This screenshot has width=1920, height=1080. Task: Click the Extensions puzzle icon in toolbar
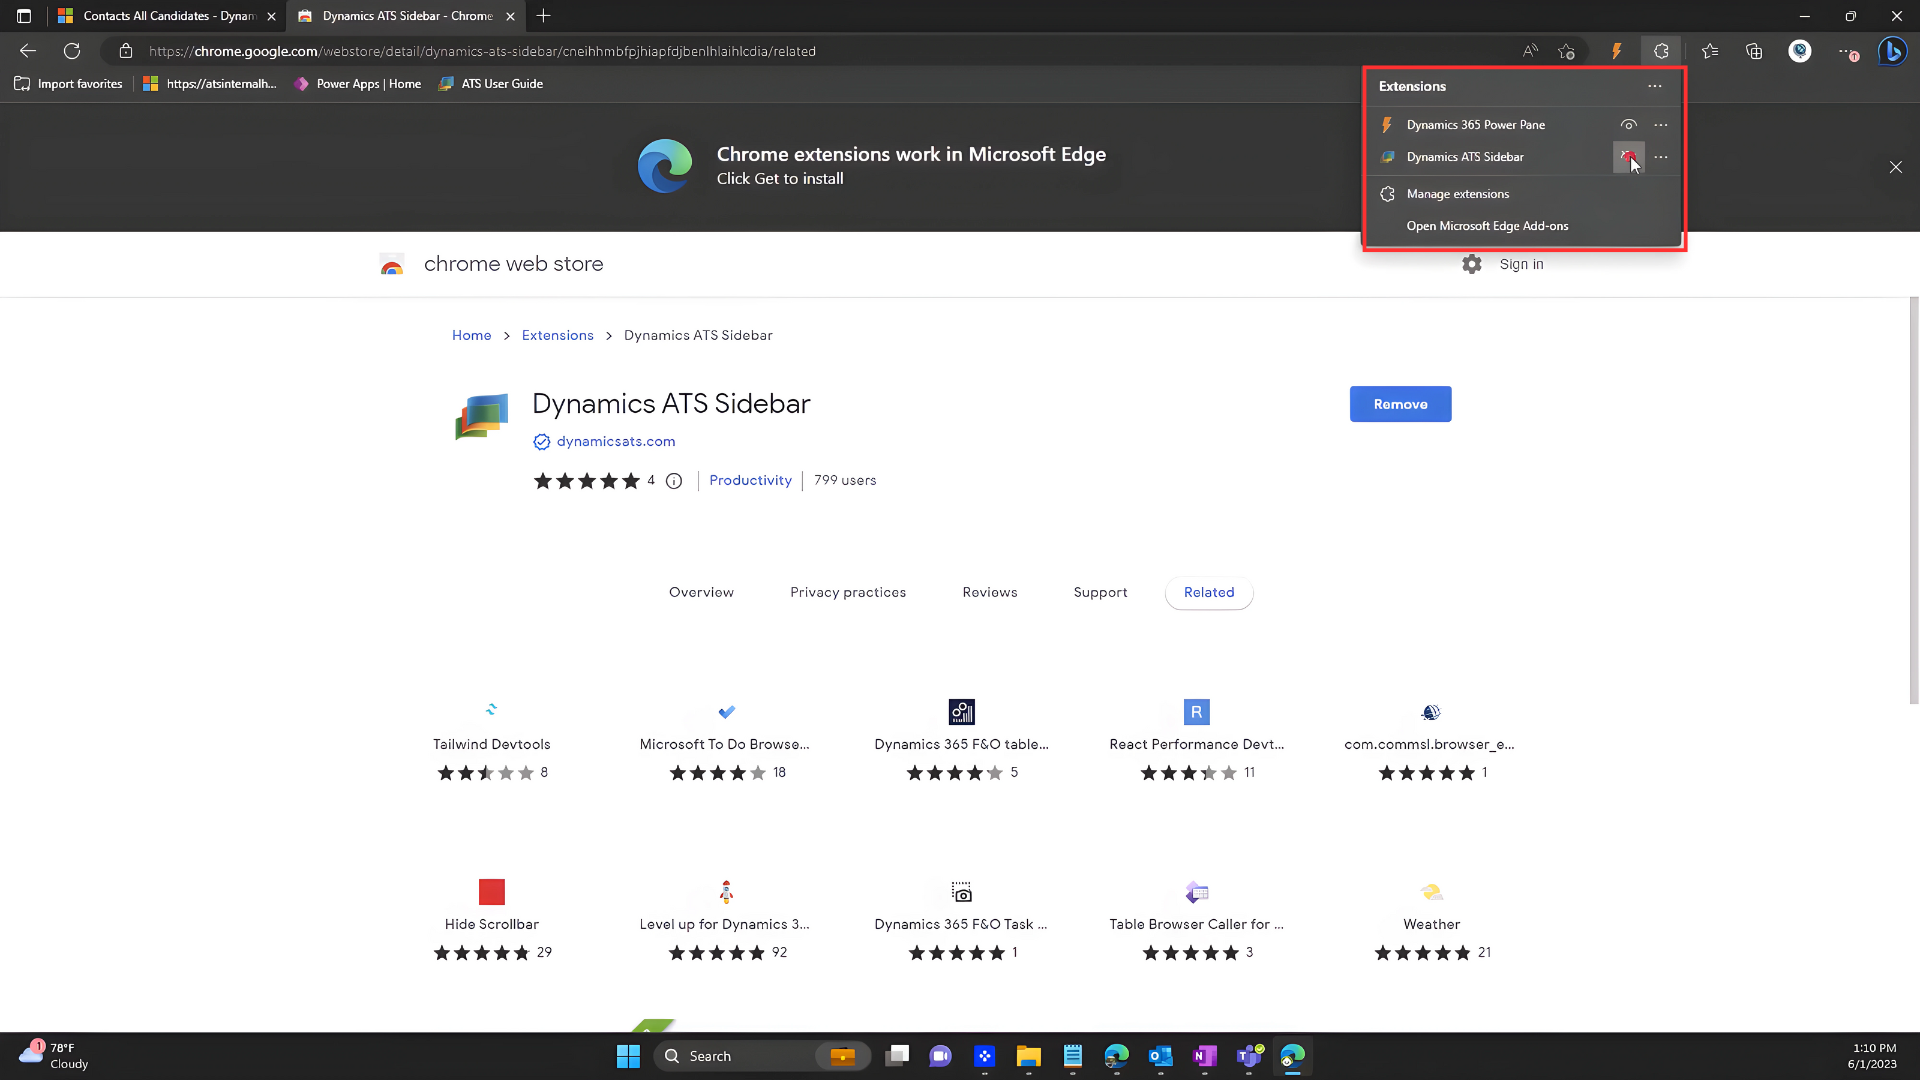(x=1661, y=51)
